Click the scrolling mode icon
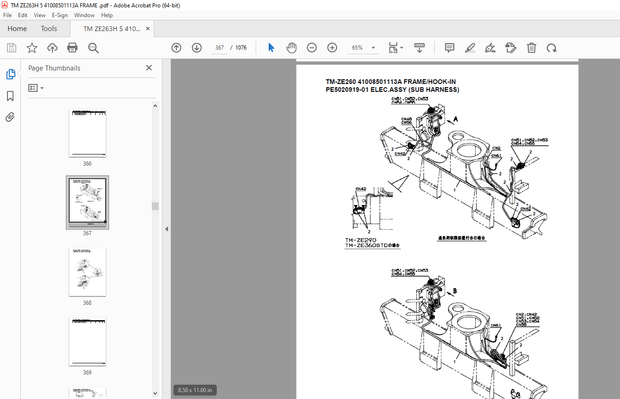 pyautogui.click(x=420, y=48)
